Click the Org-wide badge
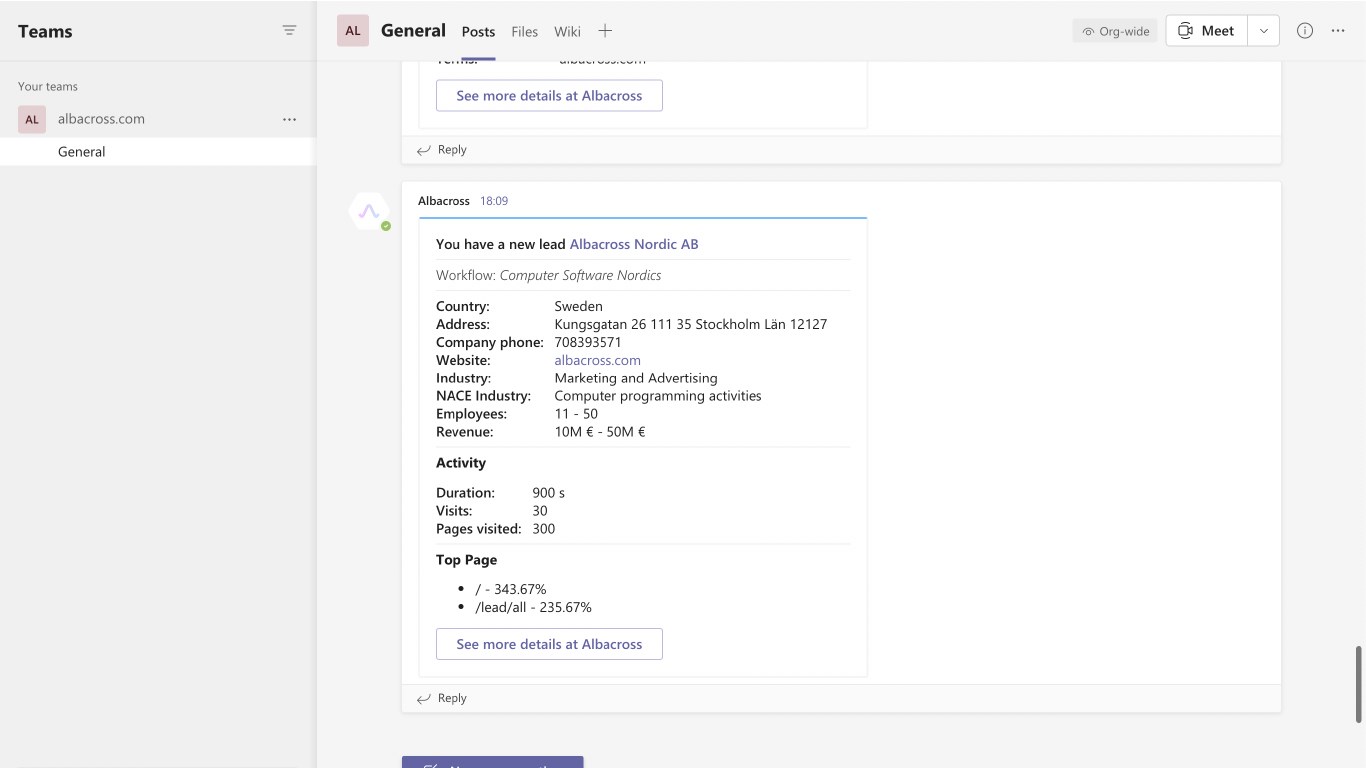Viewport: 1366px width, 768px height. tap(1115, 31)
